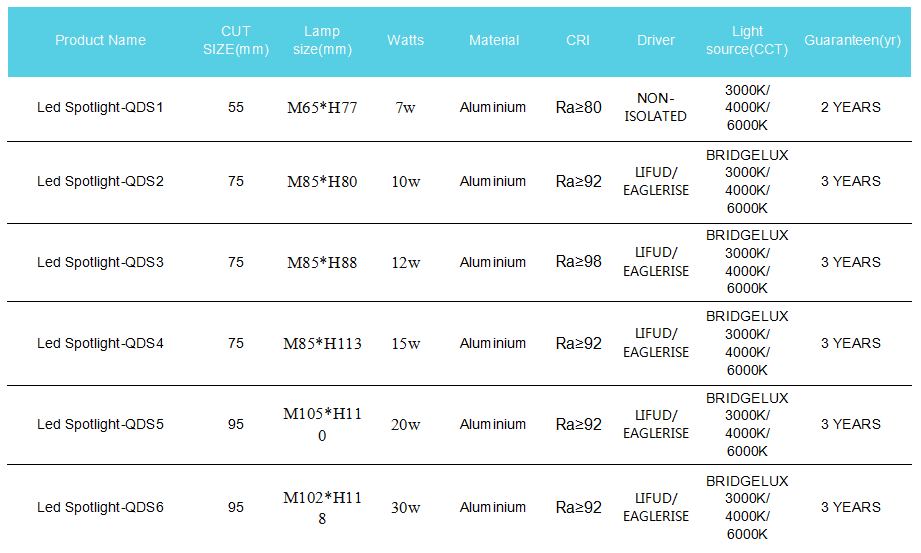Click the 2 YEARS guarantee cell
The height and width of the screenshot is (553, 921).
tap(851, 108)
